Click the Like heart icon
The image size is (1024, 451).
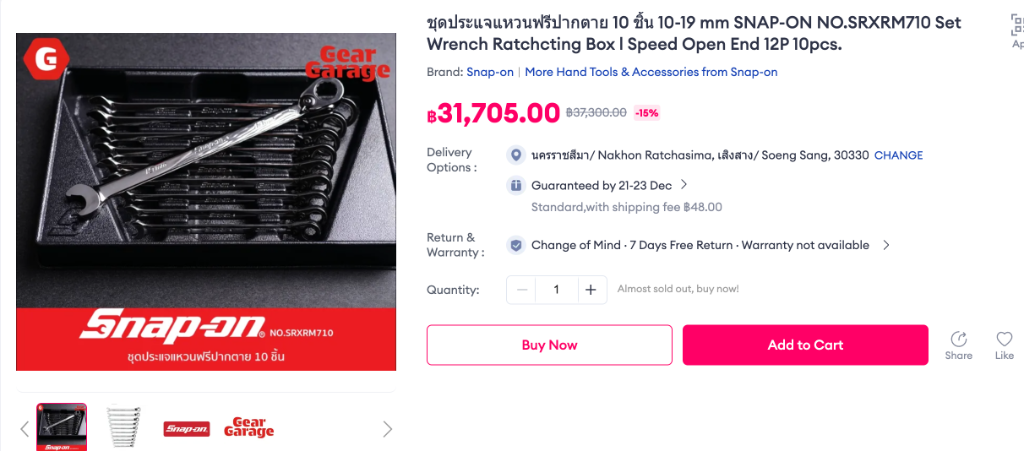click(1004, 339)
